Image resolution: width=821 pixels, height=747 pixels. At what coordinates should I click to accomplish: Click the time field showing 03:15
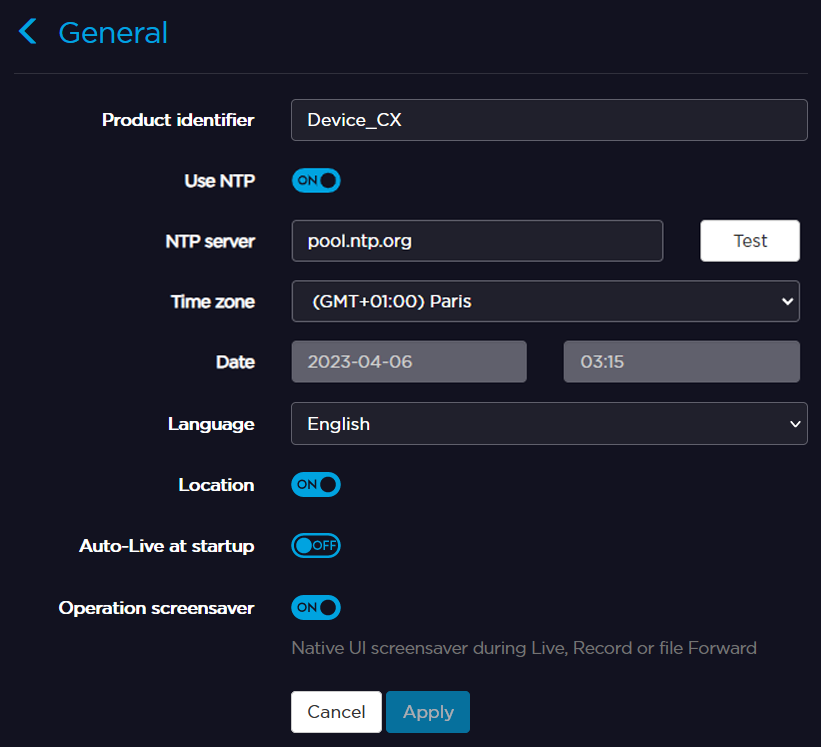click(681, 362)
